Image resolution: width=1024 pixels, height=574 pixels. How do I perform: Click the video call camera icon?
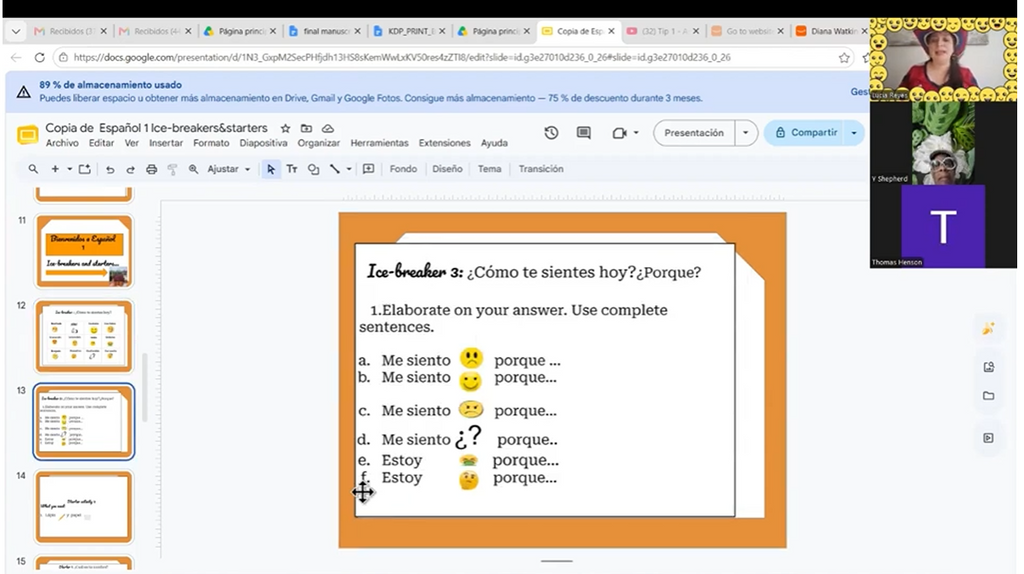pyautogui.click(x=619, y=133)
